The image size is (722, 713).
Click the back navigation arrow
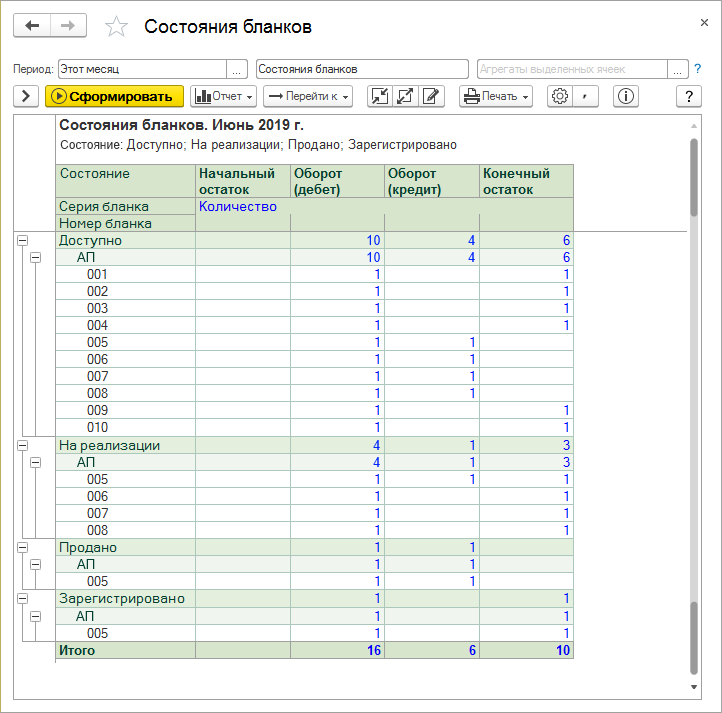(x=32, y=26)
